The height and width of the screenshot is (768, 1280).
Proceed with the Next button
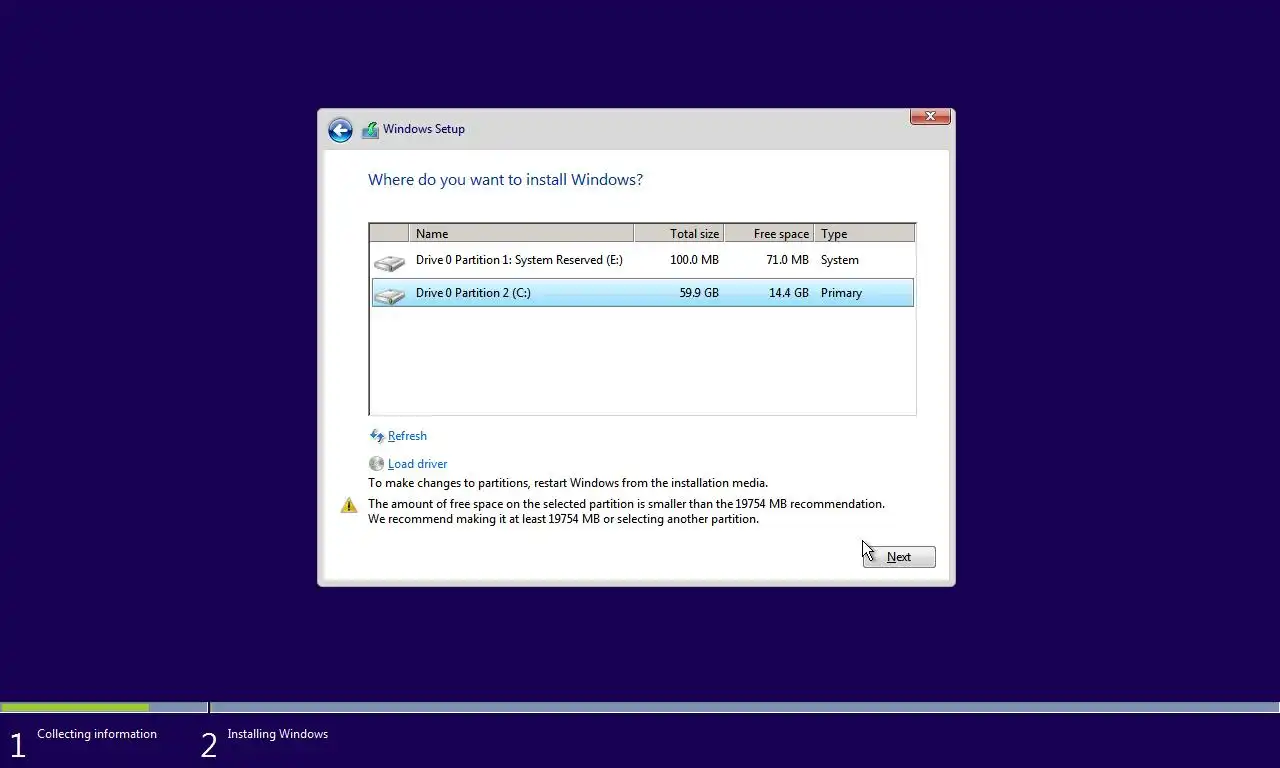coord(899,557)
